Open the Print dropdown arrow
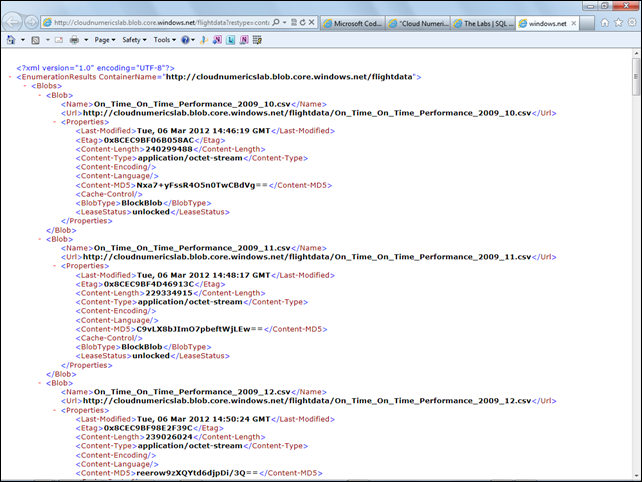The image size is (642, 482). 86,40
